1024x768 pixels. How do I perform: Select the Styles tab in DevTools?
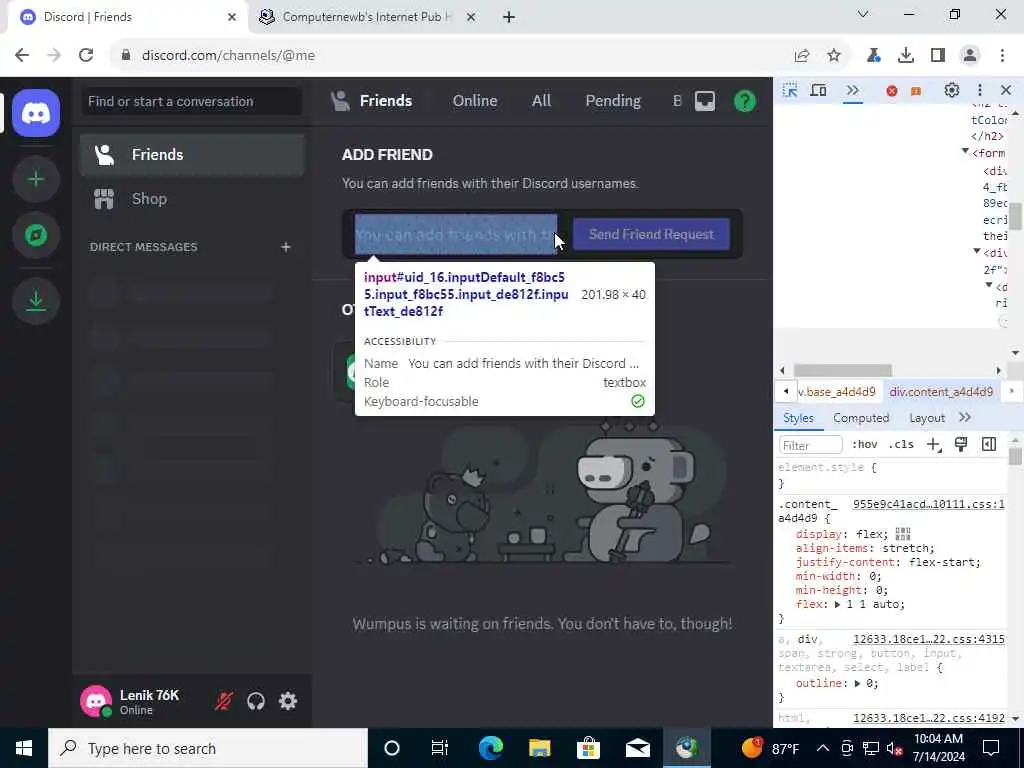798,418
